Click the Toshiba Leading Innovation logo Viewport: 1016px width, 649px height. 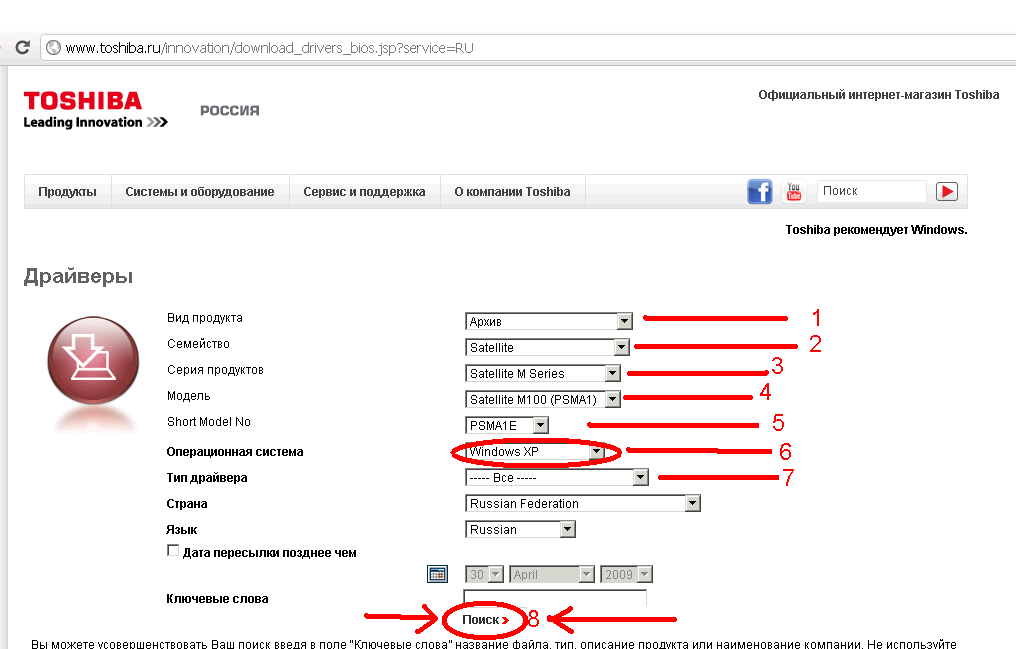[x=95, y=109]
